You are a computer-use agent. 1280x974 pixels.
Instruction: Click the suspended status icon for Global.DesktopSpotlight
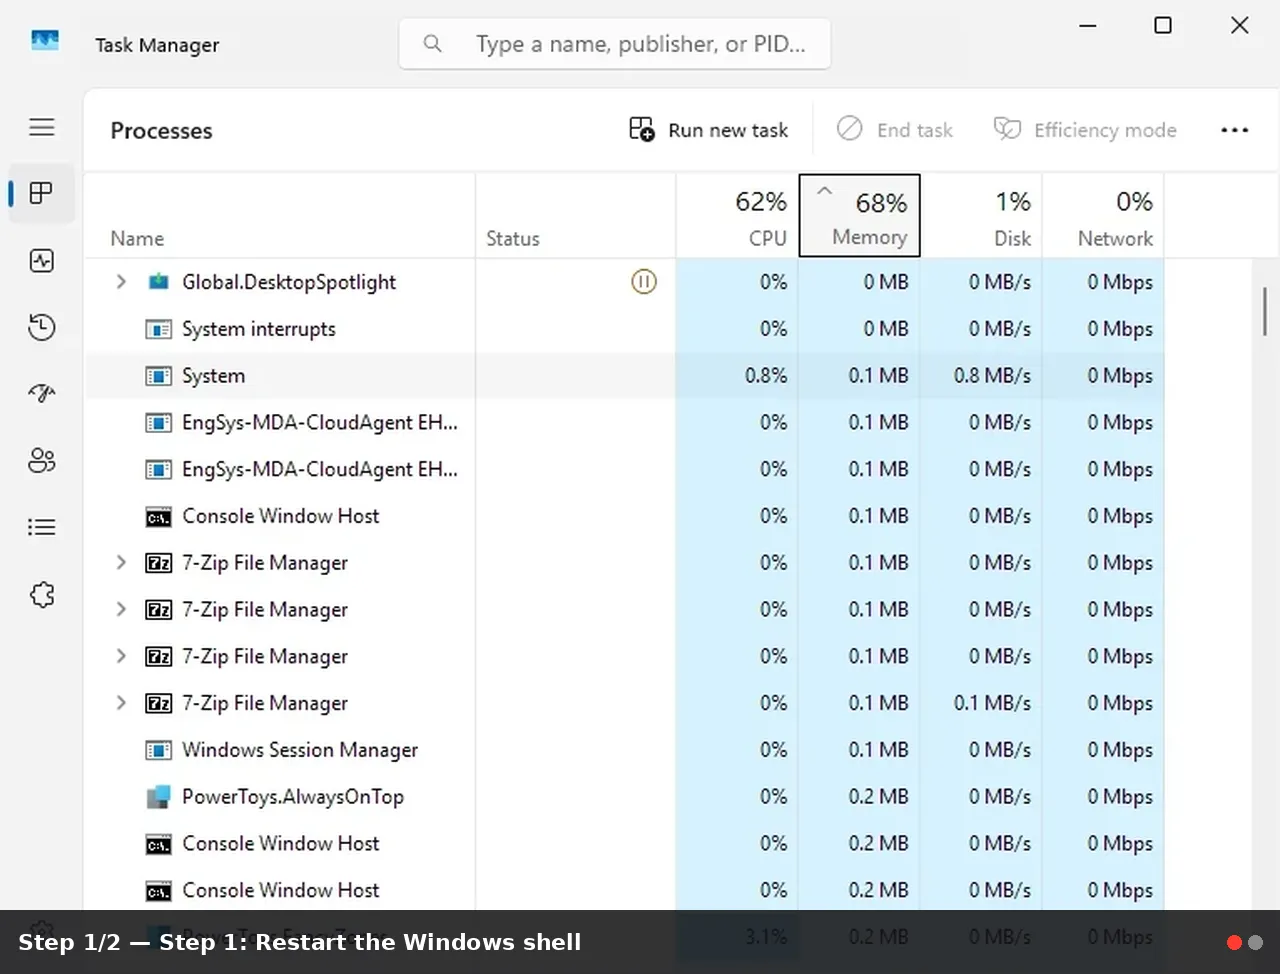[644, 282]
